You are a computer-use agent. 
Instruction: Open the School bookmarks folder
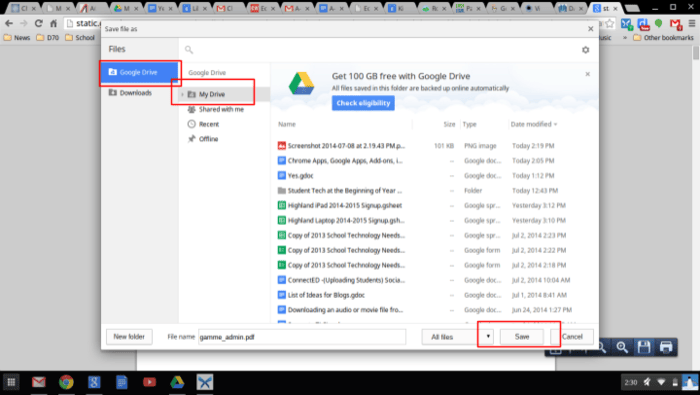(x=80, y=38)
